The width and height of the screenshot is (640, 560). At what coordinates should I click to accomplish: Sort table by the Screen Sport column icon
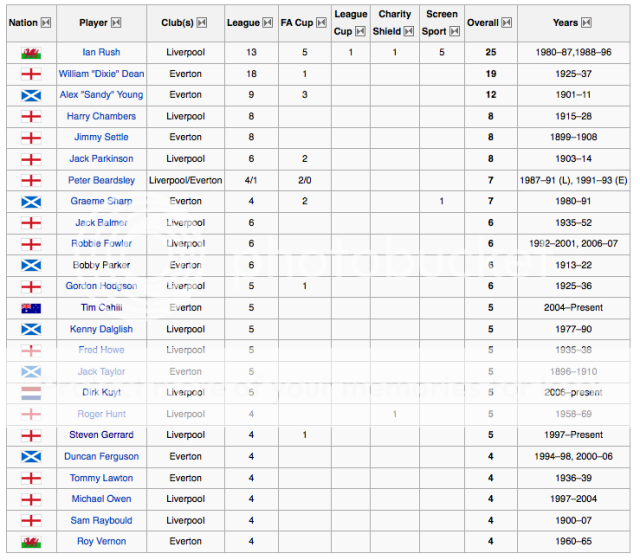pos(455,31)
